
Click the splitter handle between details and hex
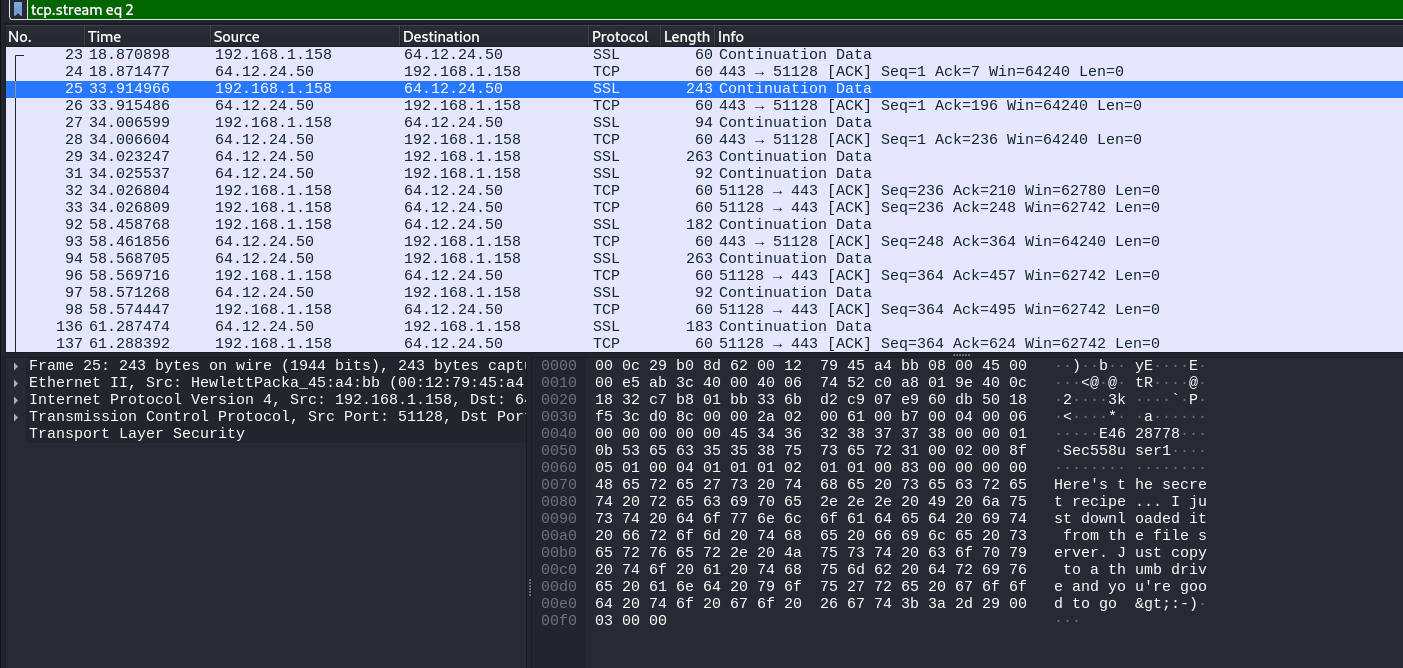click(529, 590)
